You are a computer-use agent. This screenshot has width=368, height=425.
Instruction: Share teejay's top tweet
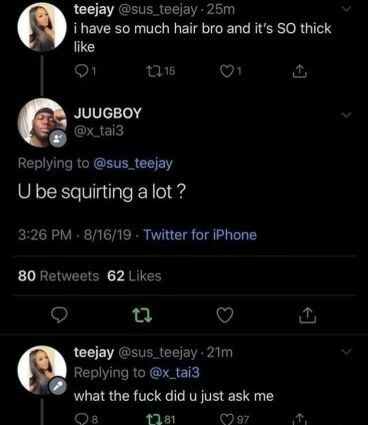(299, 71)
